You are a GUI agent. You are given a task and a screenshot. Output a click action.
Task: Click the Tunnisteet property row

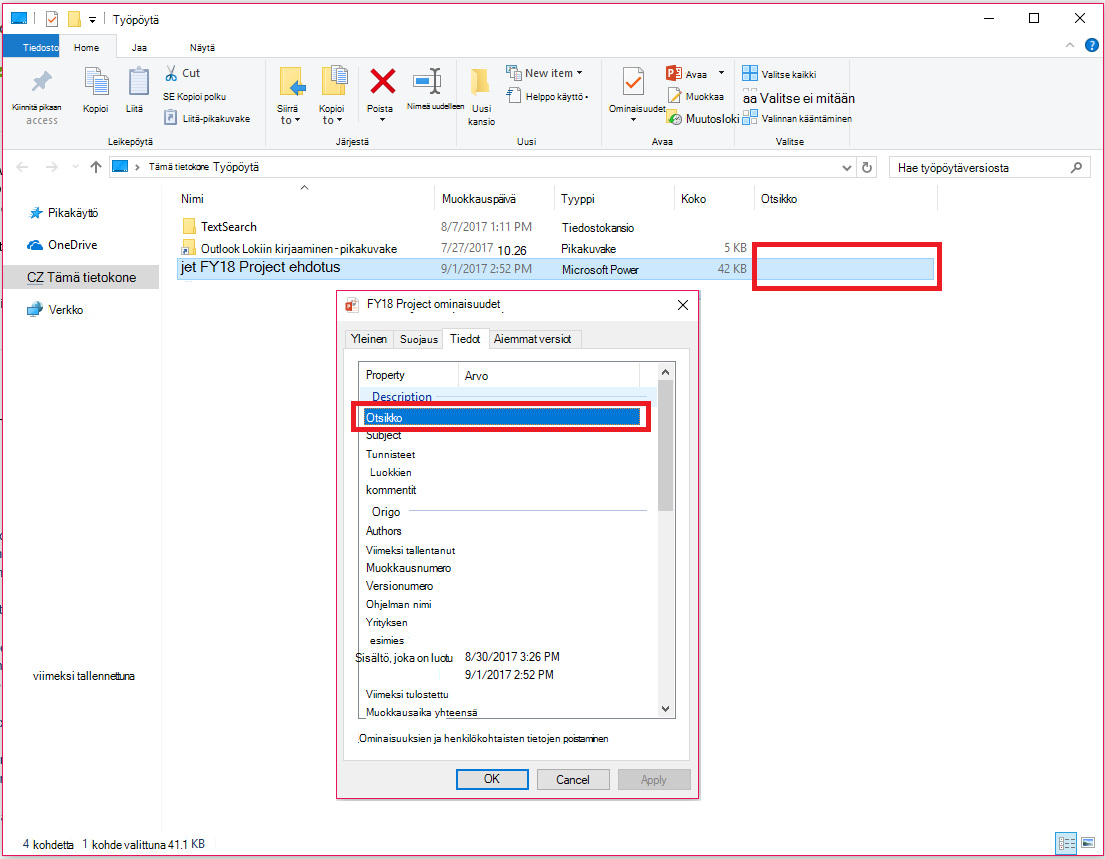(x=390, y=455)
